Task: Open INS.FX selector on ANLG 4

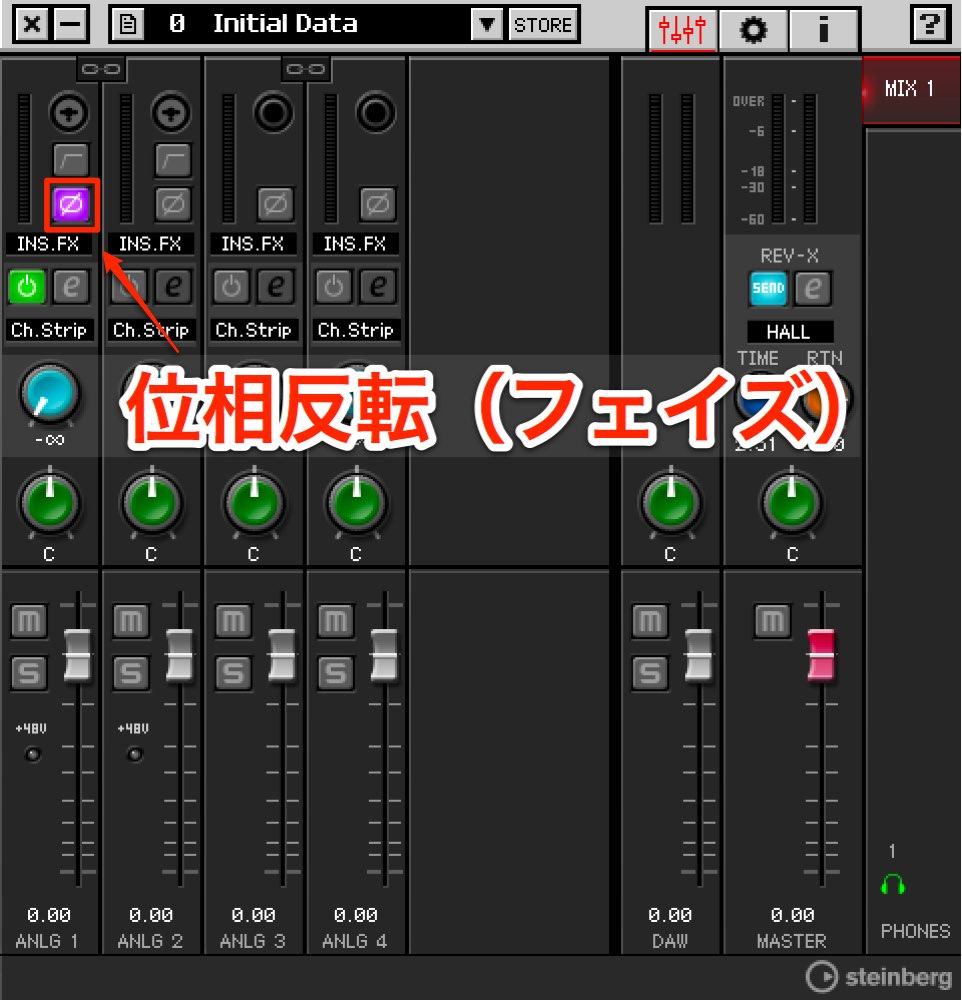Action: click(x=355, y=244)
